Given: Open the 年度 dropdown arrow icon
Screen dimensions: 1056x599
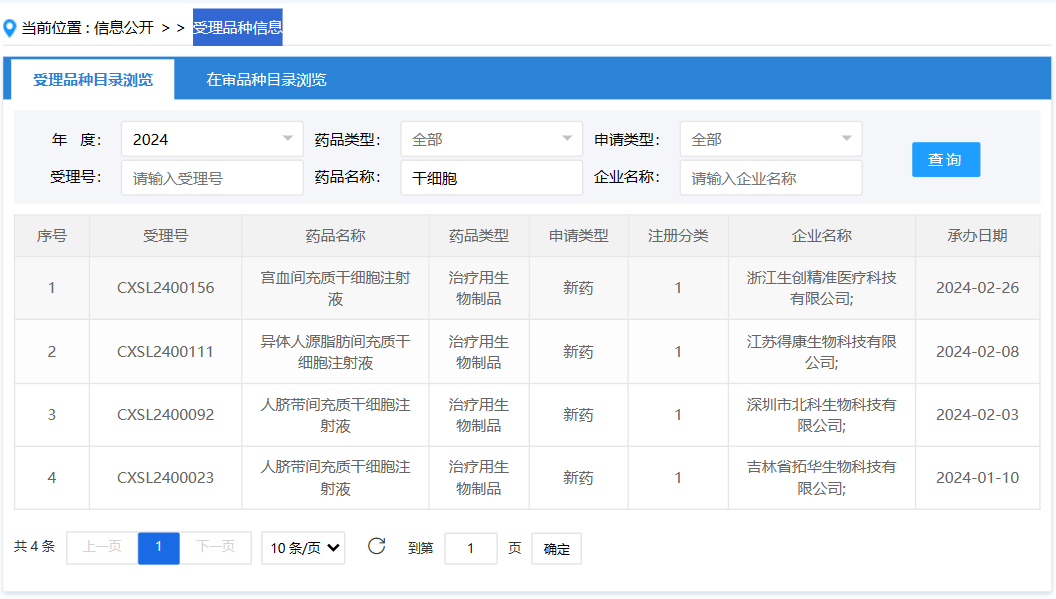Looking at the screenshot, I should pos(288,138).
